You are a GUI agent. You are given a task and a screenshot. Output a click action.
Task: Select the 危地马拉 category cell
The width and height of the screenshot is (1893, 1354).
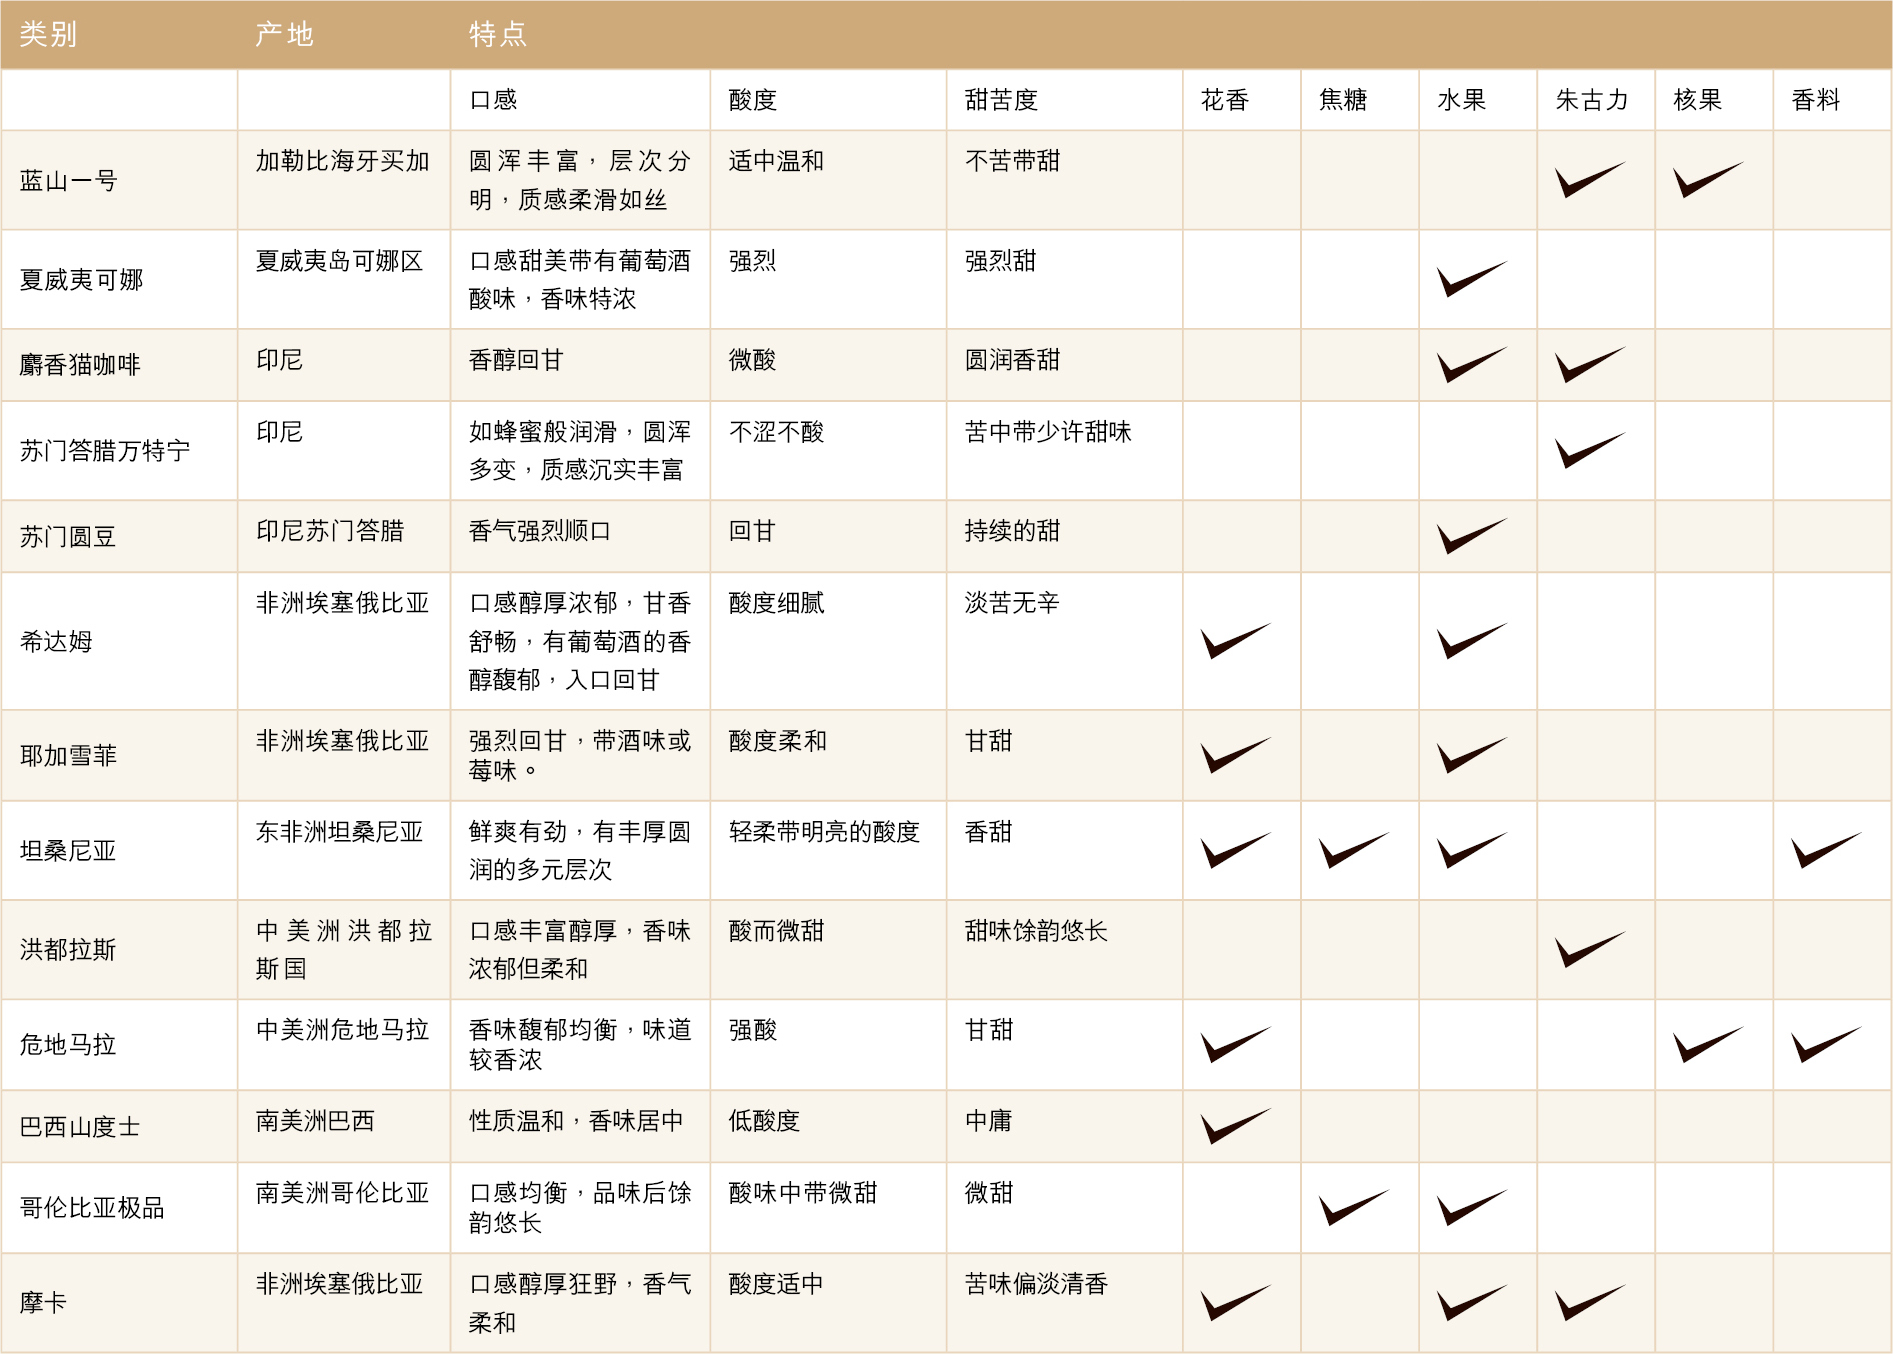119,1044
